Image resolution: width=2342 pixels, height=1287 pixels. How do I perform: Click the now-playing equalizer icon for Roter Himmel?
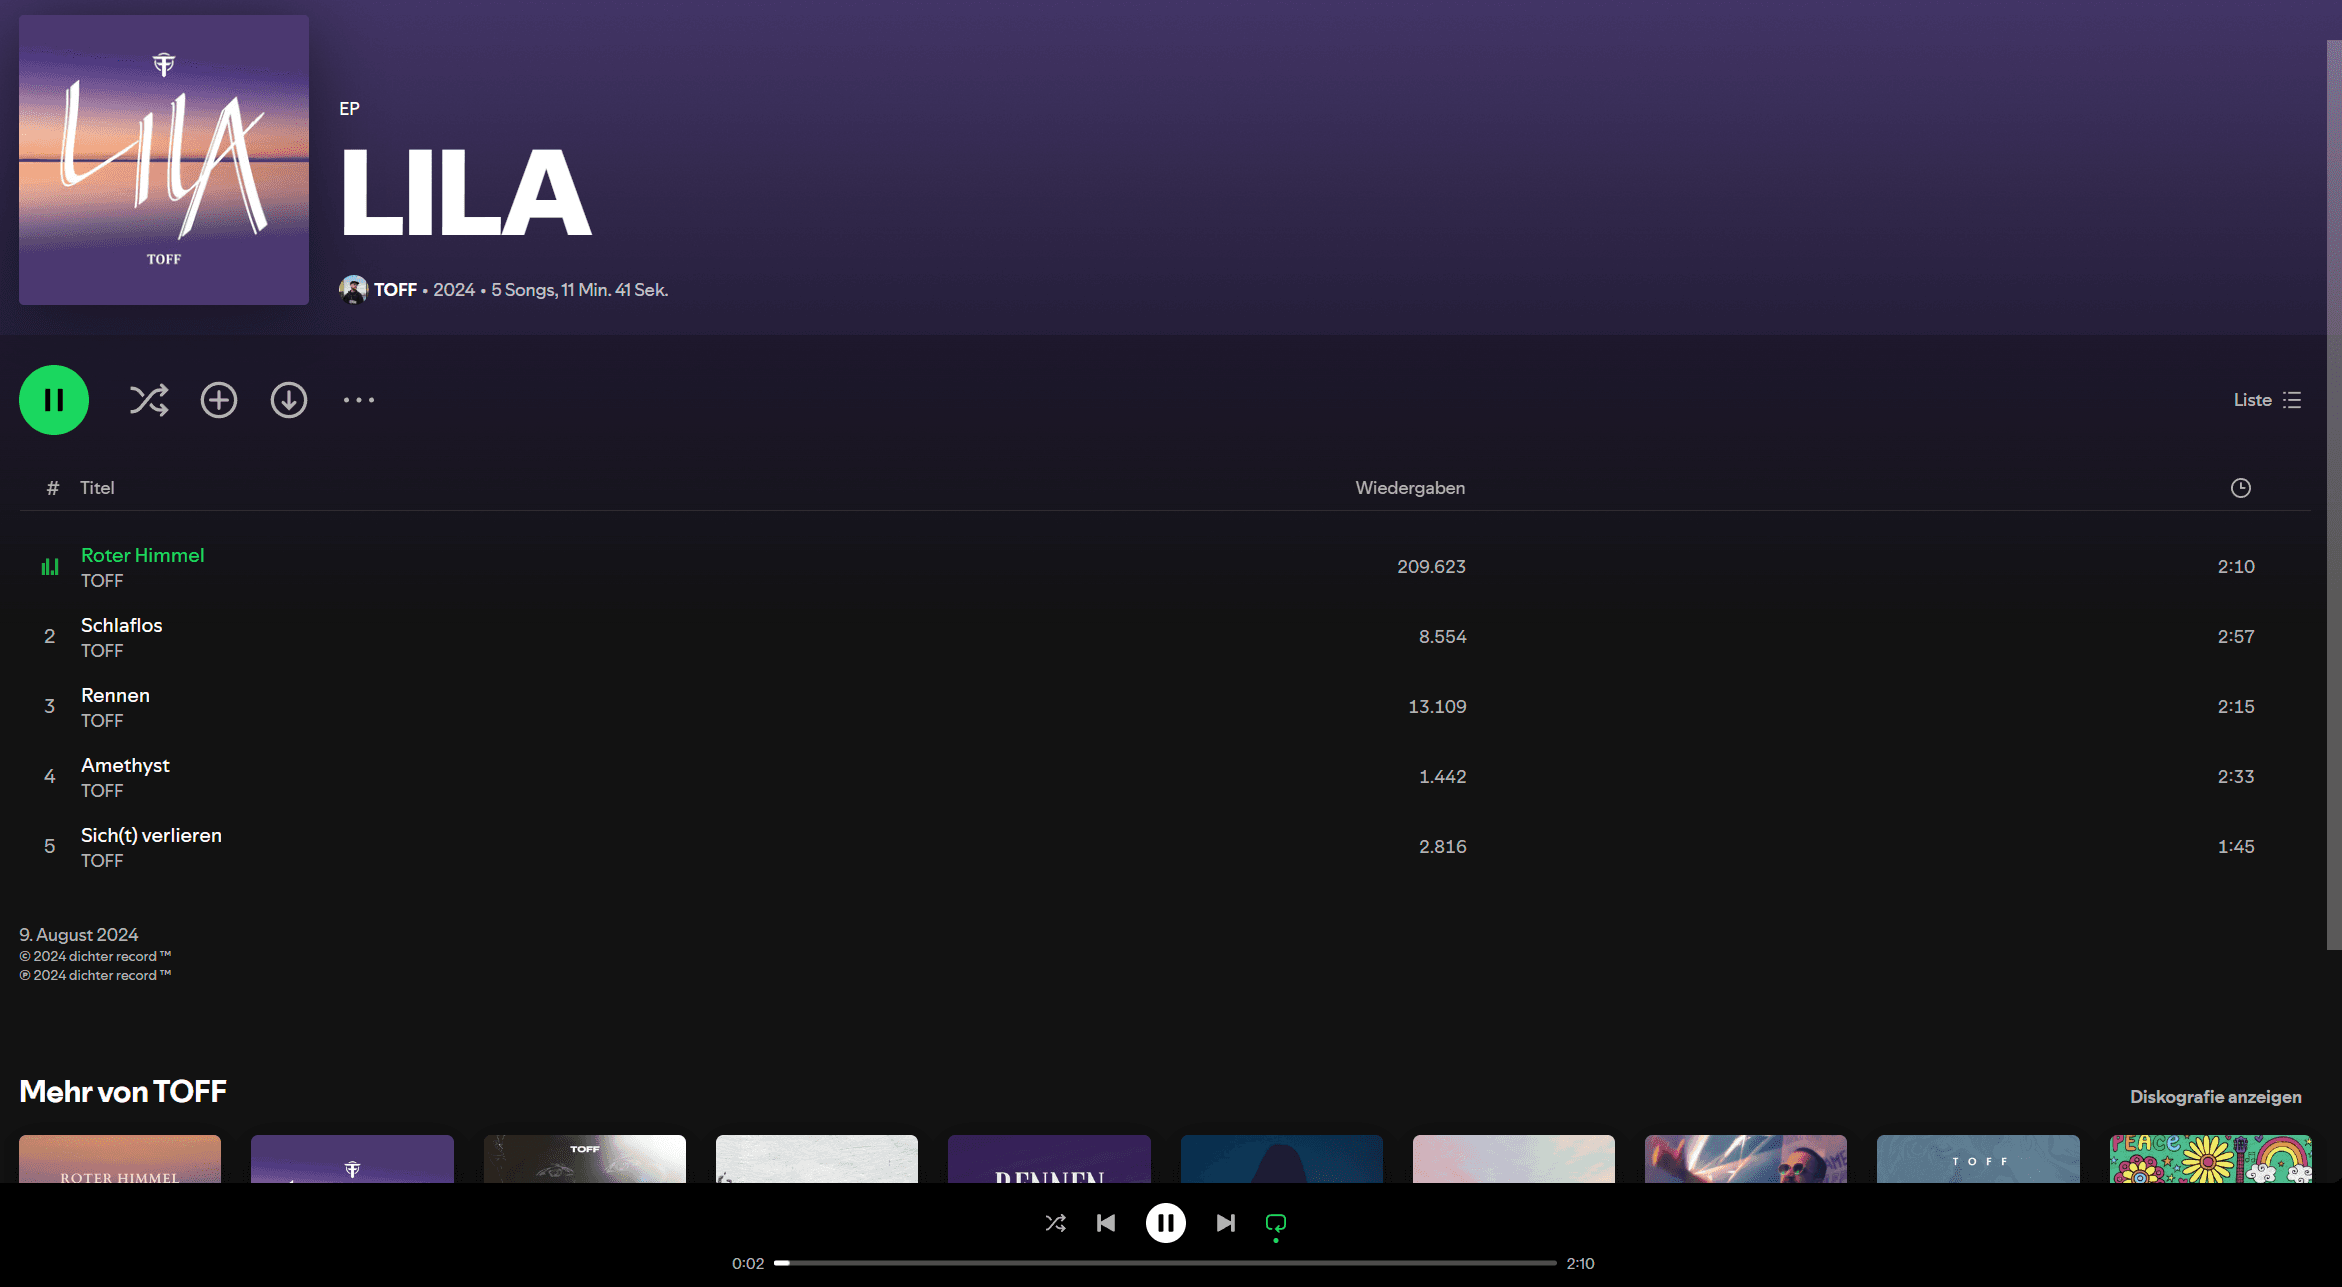coord(50,567)
